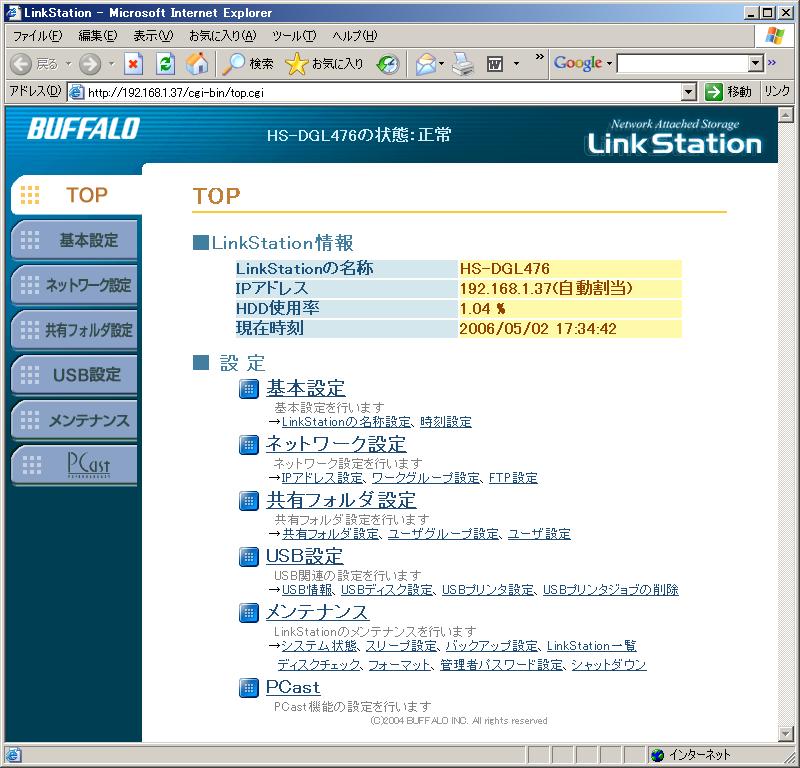Select the 基本設定 sidebar tab

click(74, 240)
